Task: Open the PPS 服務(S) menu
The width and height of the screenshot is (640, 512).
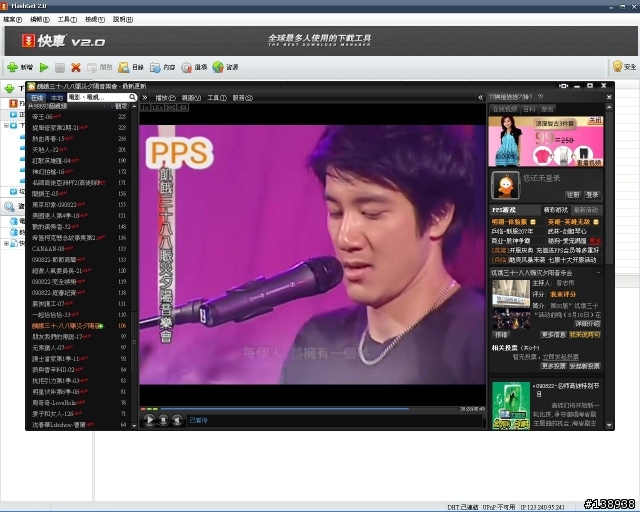Action: [x=242, y=98]
